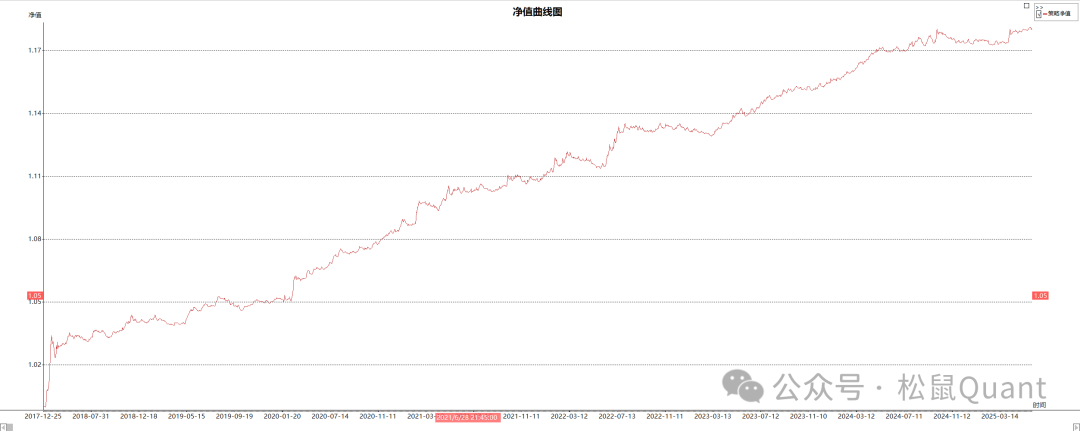Select the 2017-12-25 date on the axis

point(43,416)
